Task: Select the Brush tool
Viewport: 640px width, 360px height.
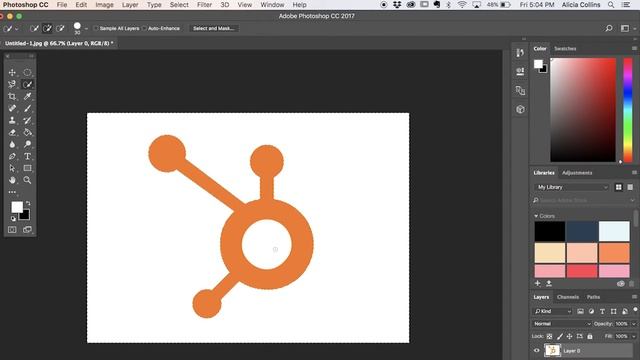Action: (27, 108)
